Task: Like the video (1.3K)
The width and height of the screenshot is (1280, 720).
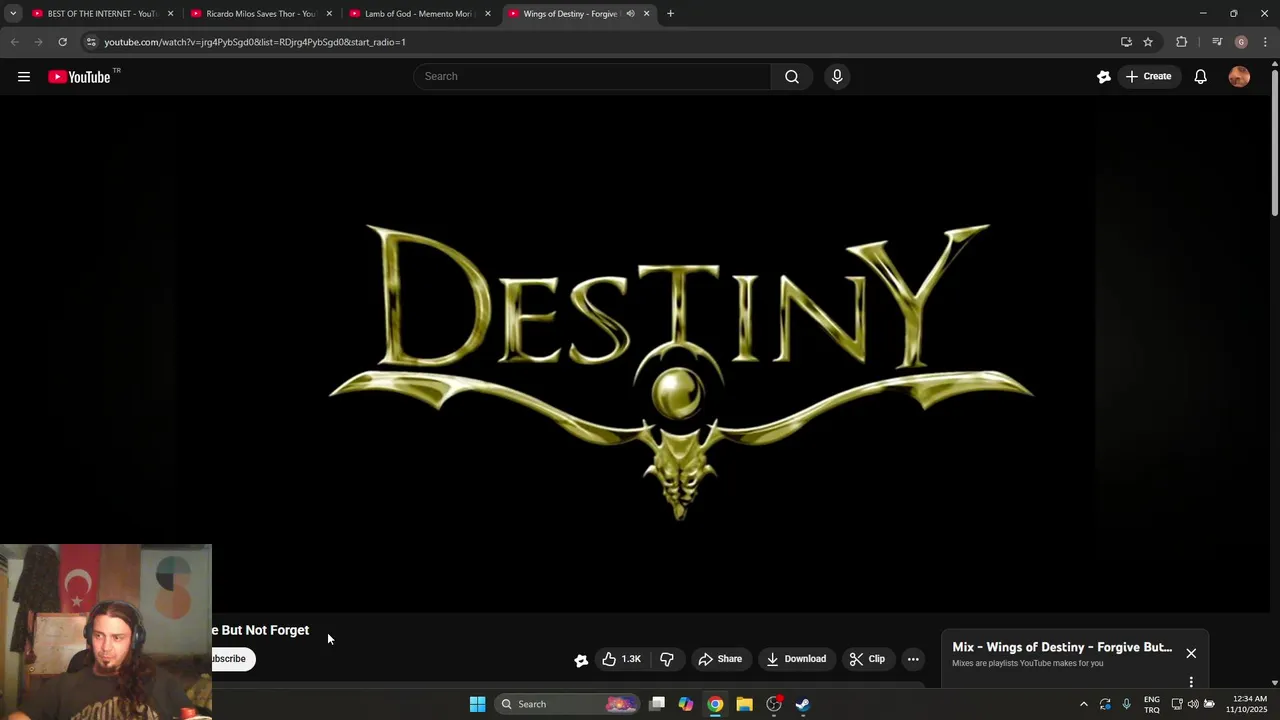Action: click(621, 659)
